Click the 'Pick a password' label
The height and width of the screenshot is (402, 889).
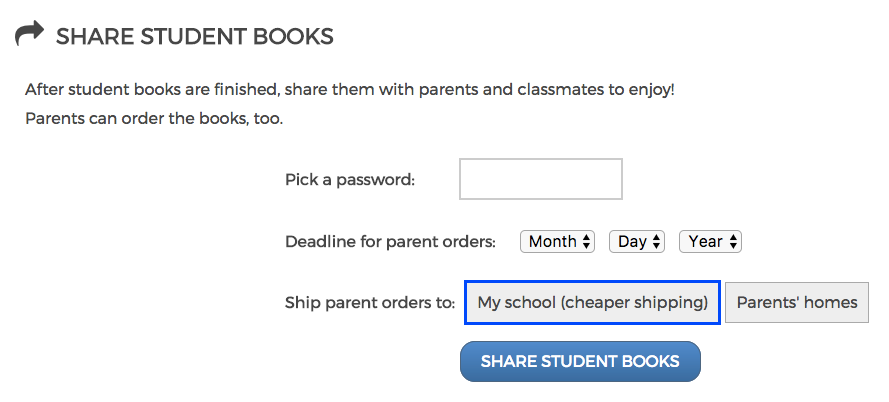click(350, 180)
